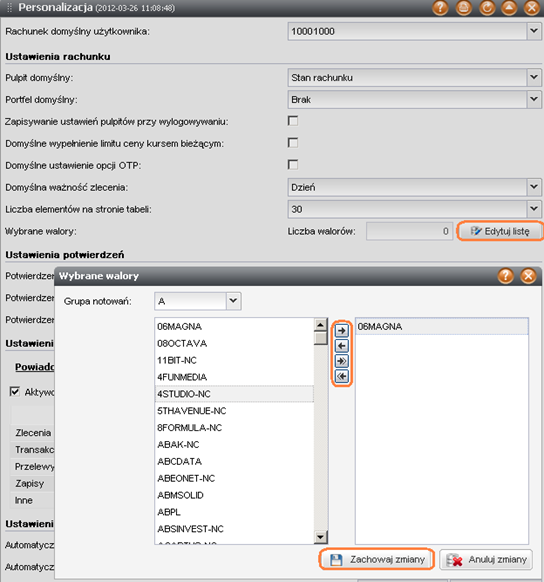Toggle Domyślne ustawienie opcji OTP checkbox
544x582 pixels.
293,165
